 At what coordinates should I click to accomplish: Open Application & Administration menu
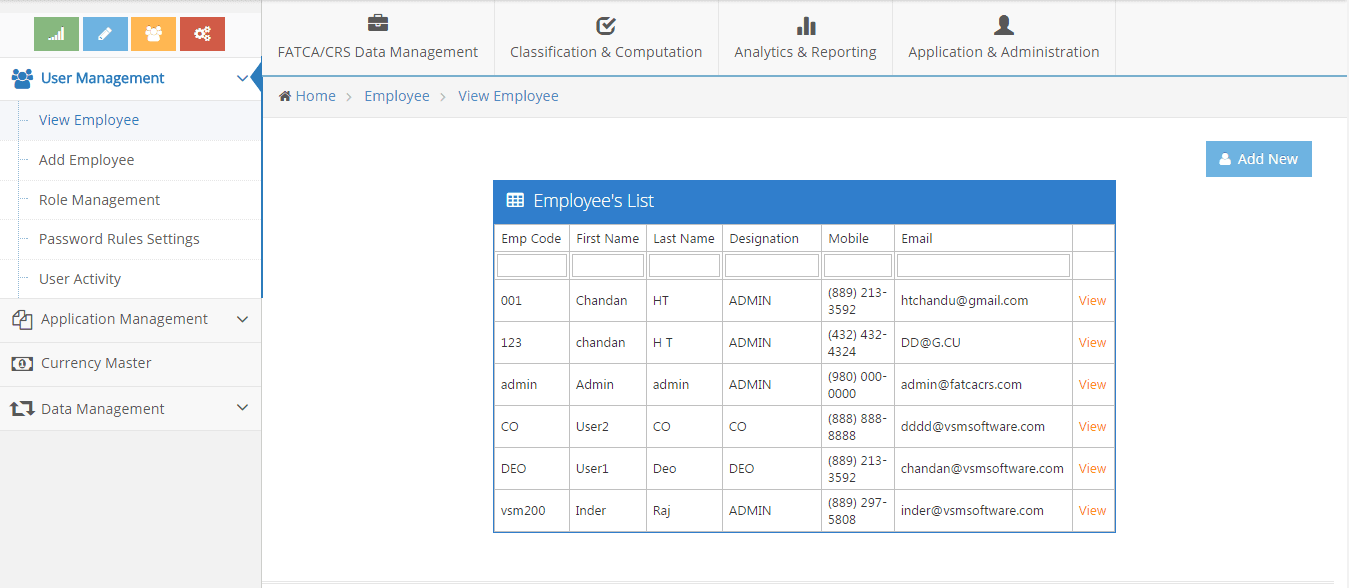pyautogui.click(x=1003, y=38)
